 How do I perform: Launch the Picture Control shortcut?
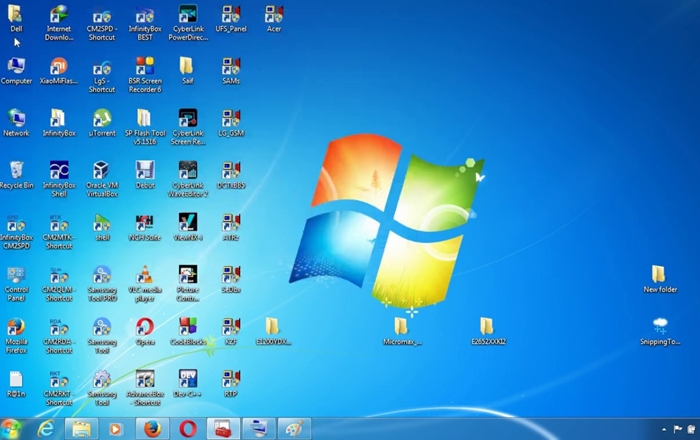pyautogui.click(x=188, y=284)
